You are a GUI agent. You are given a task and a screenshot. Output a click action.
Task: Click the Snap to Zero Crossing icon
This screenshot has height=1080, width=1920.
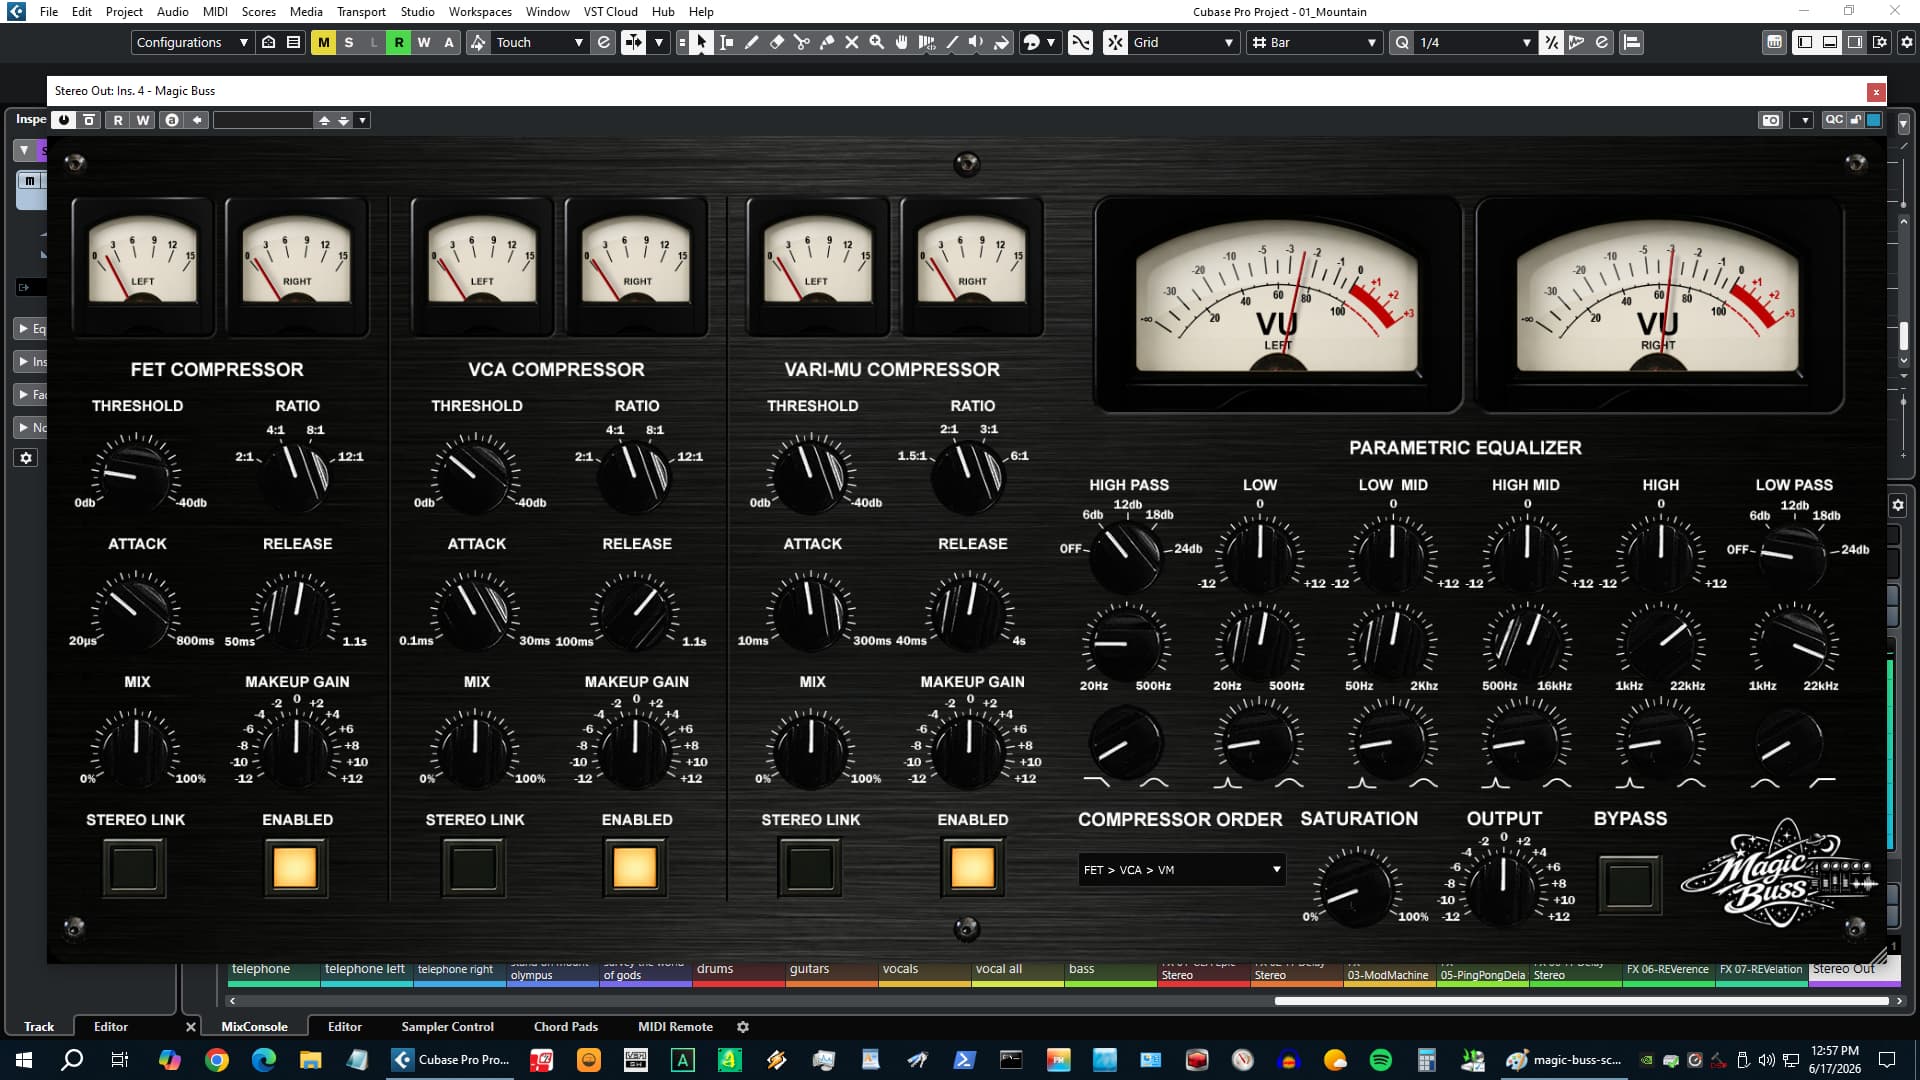1080,42
